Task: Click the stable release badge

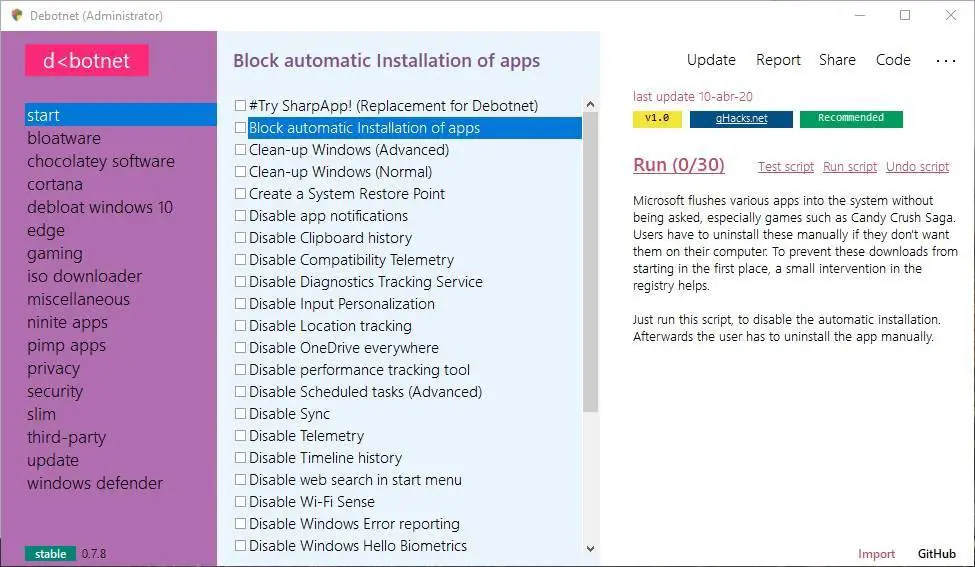Action: click(x=50, y=553)
